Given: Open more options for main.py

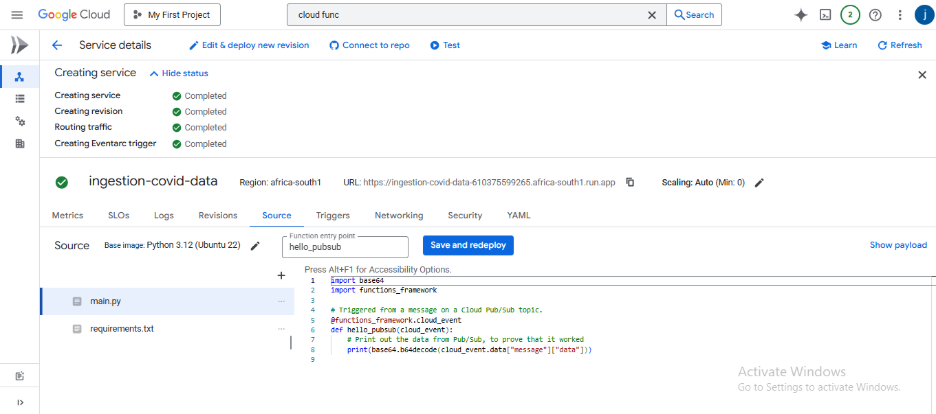Looking at the screenshot, I should pyautogui.click(x=281, y=302).
